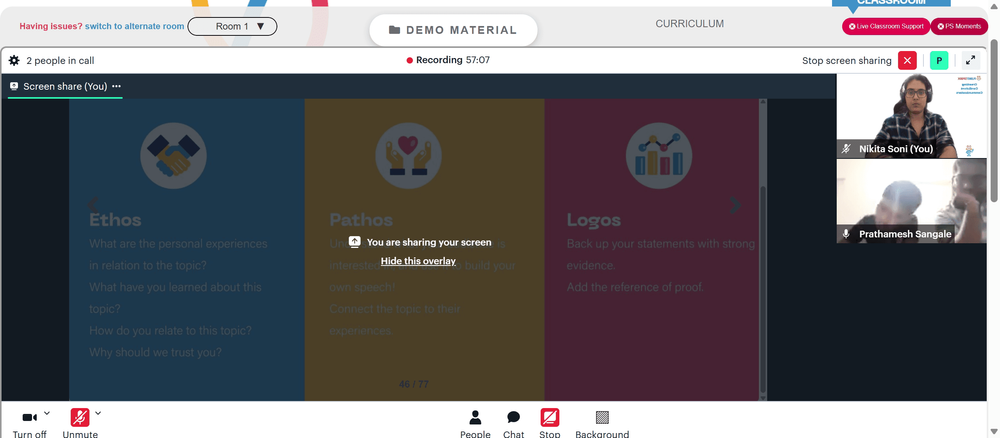The image size is (1000, 438).
Task: Open the Room 1 dropdown
Action: (233, 26)
